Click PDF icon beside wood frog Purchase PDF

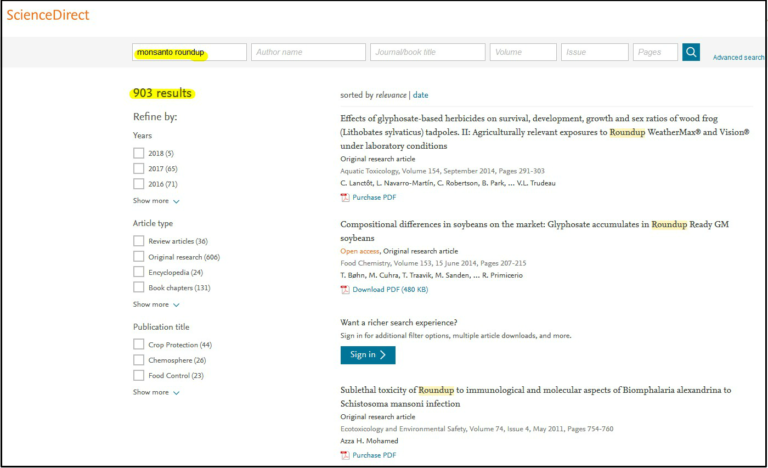point(345,197)
